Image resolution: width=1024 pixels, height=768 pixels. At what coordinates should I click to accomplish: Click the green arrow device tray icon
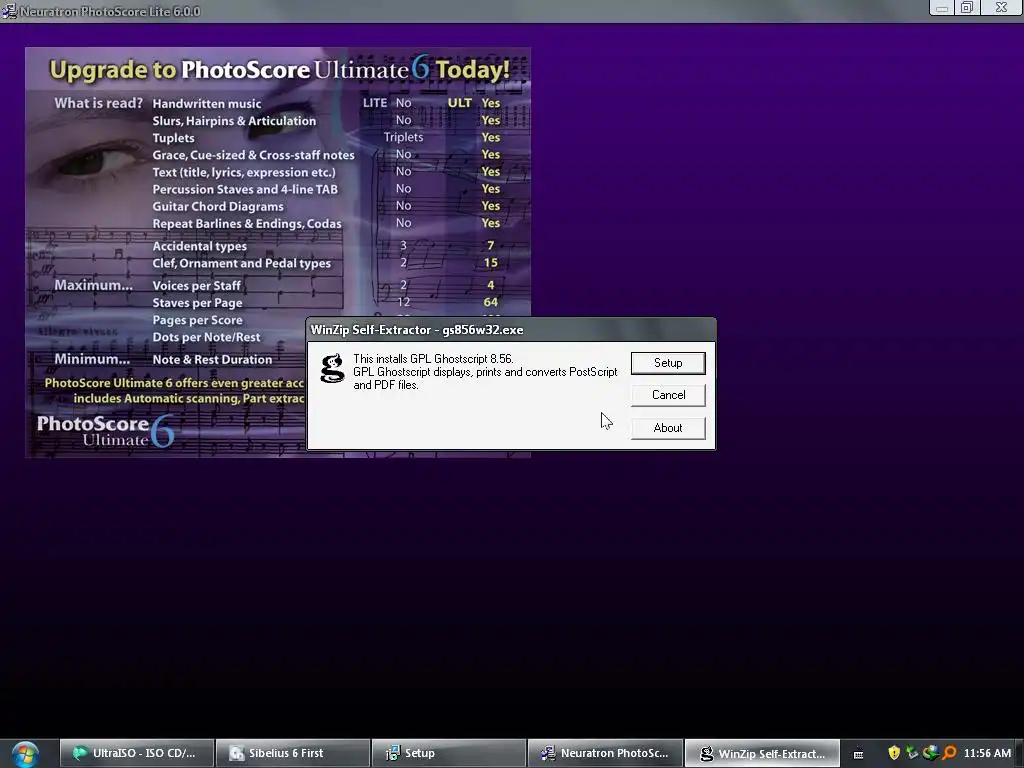point(912,753)
